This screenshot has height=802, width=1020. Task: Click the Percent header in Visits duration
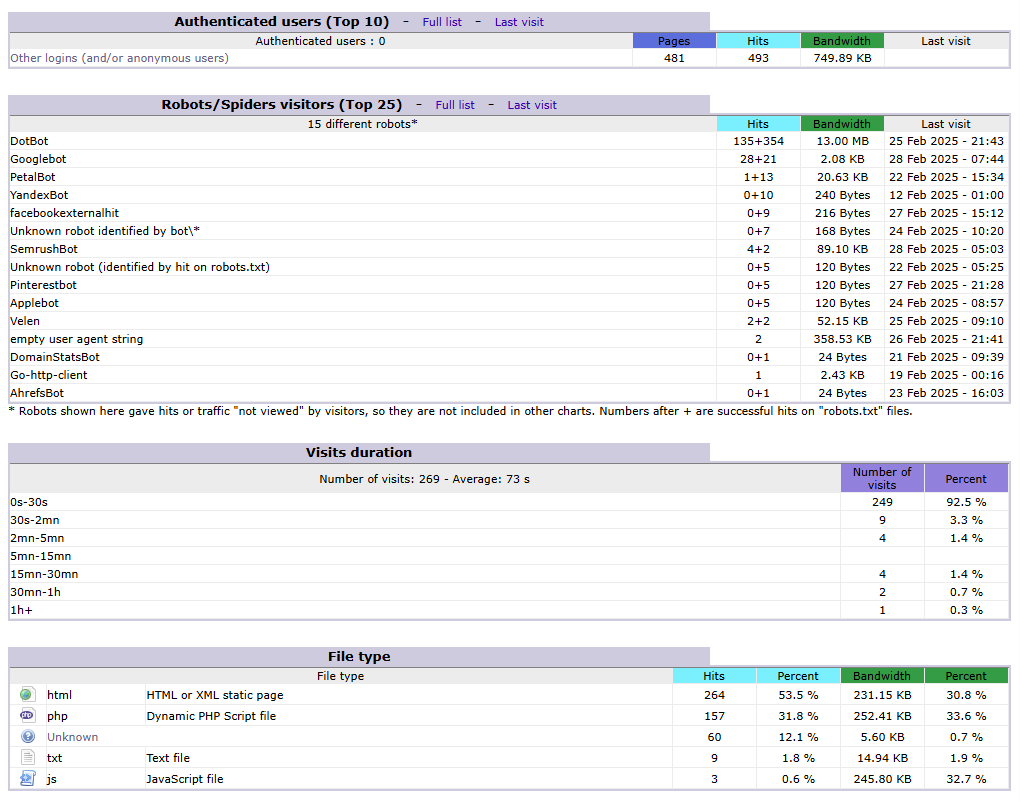[966, 479]
